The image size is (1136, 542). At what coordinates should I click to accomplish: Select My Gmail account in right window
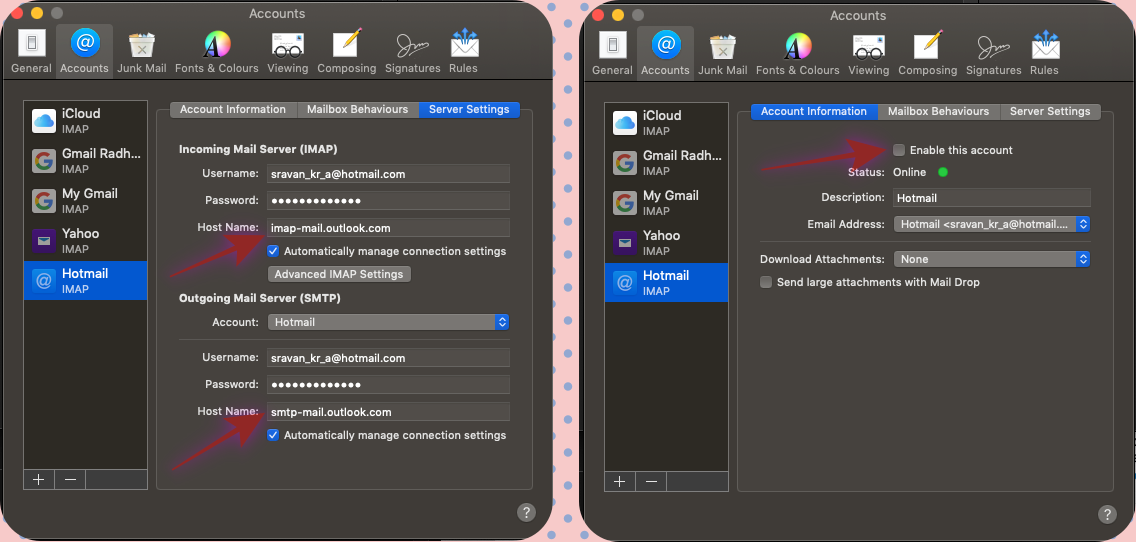pyautogui.click(x=667, y=203)
